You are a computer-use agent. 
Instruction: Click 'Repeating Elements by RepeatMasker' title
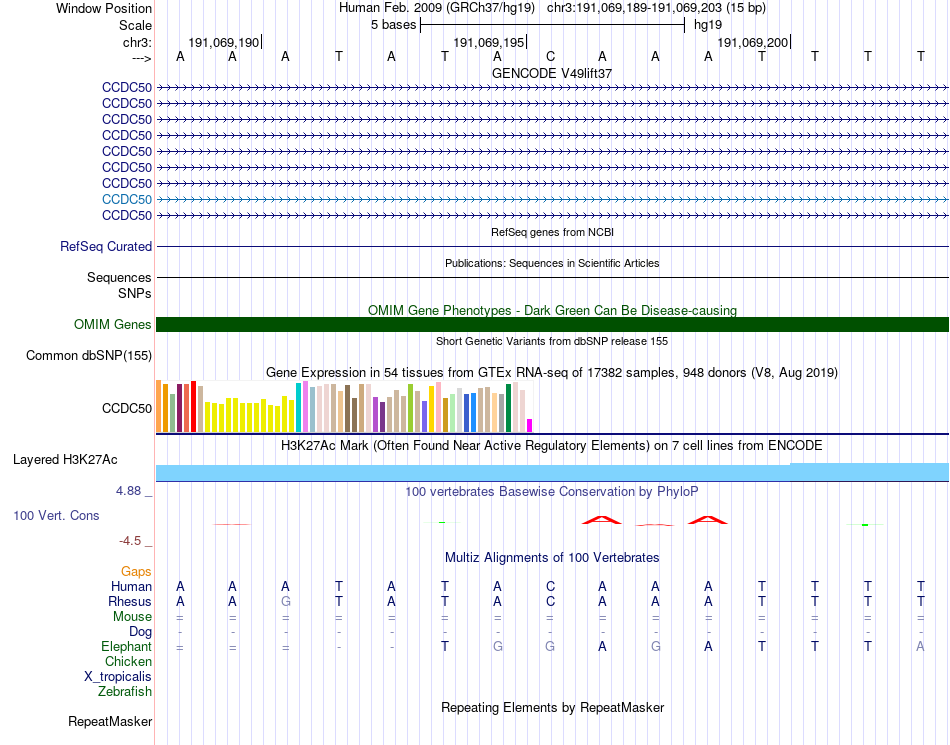(x=552, y=707)
